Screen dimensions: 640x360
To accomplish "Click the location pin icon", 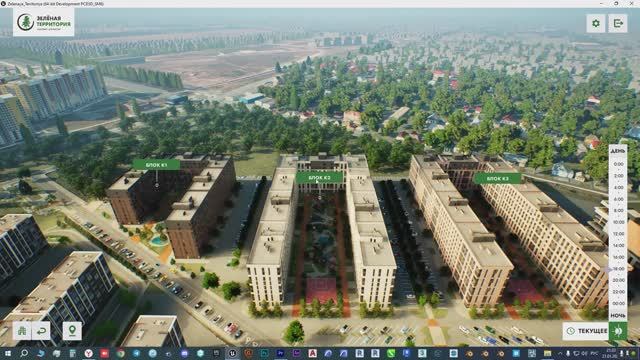I will [x=72, y=331].
